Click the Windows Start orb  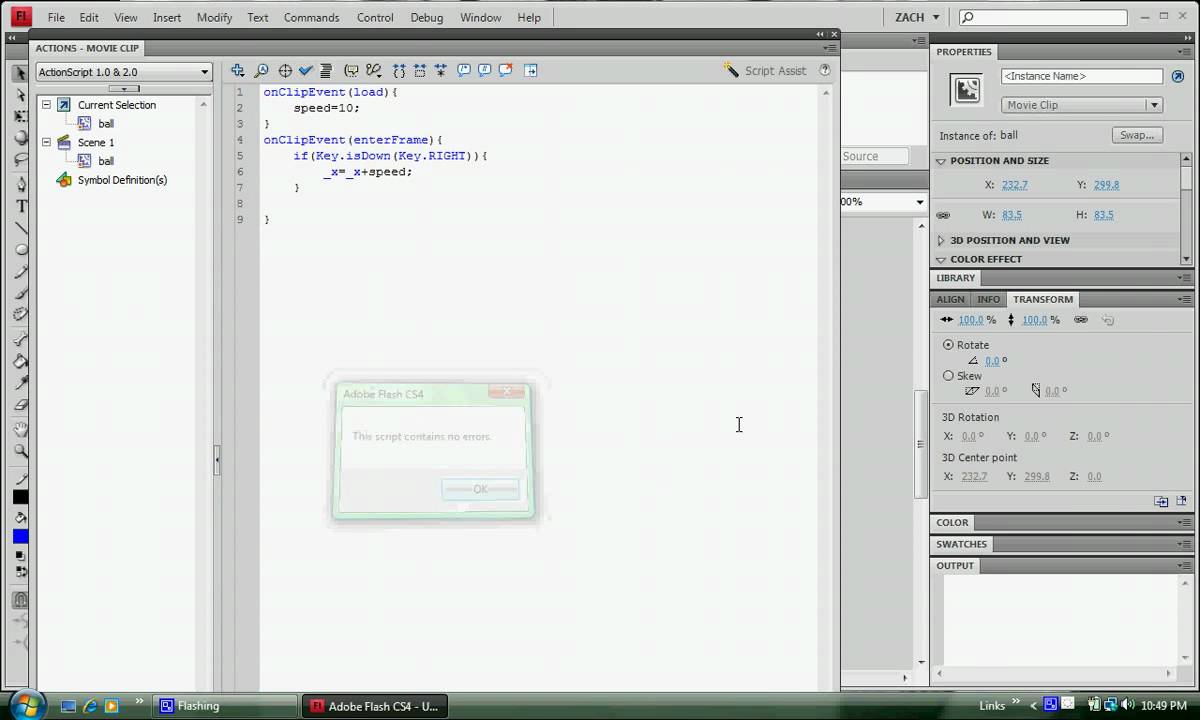[x=25, y=704]
